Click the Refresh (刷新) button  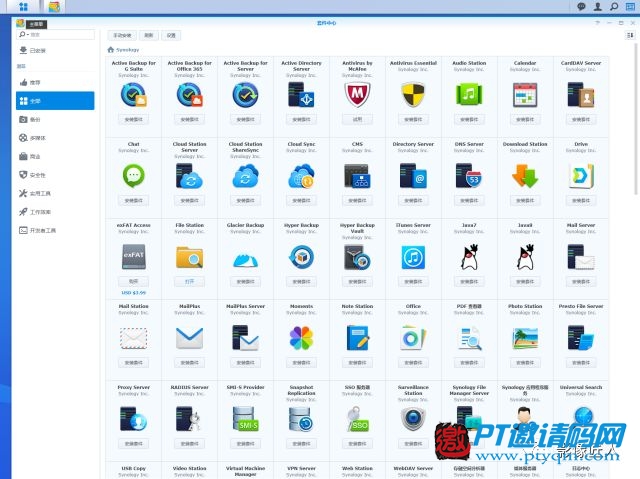(x=149, y=35)
